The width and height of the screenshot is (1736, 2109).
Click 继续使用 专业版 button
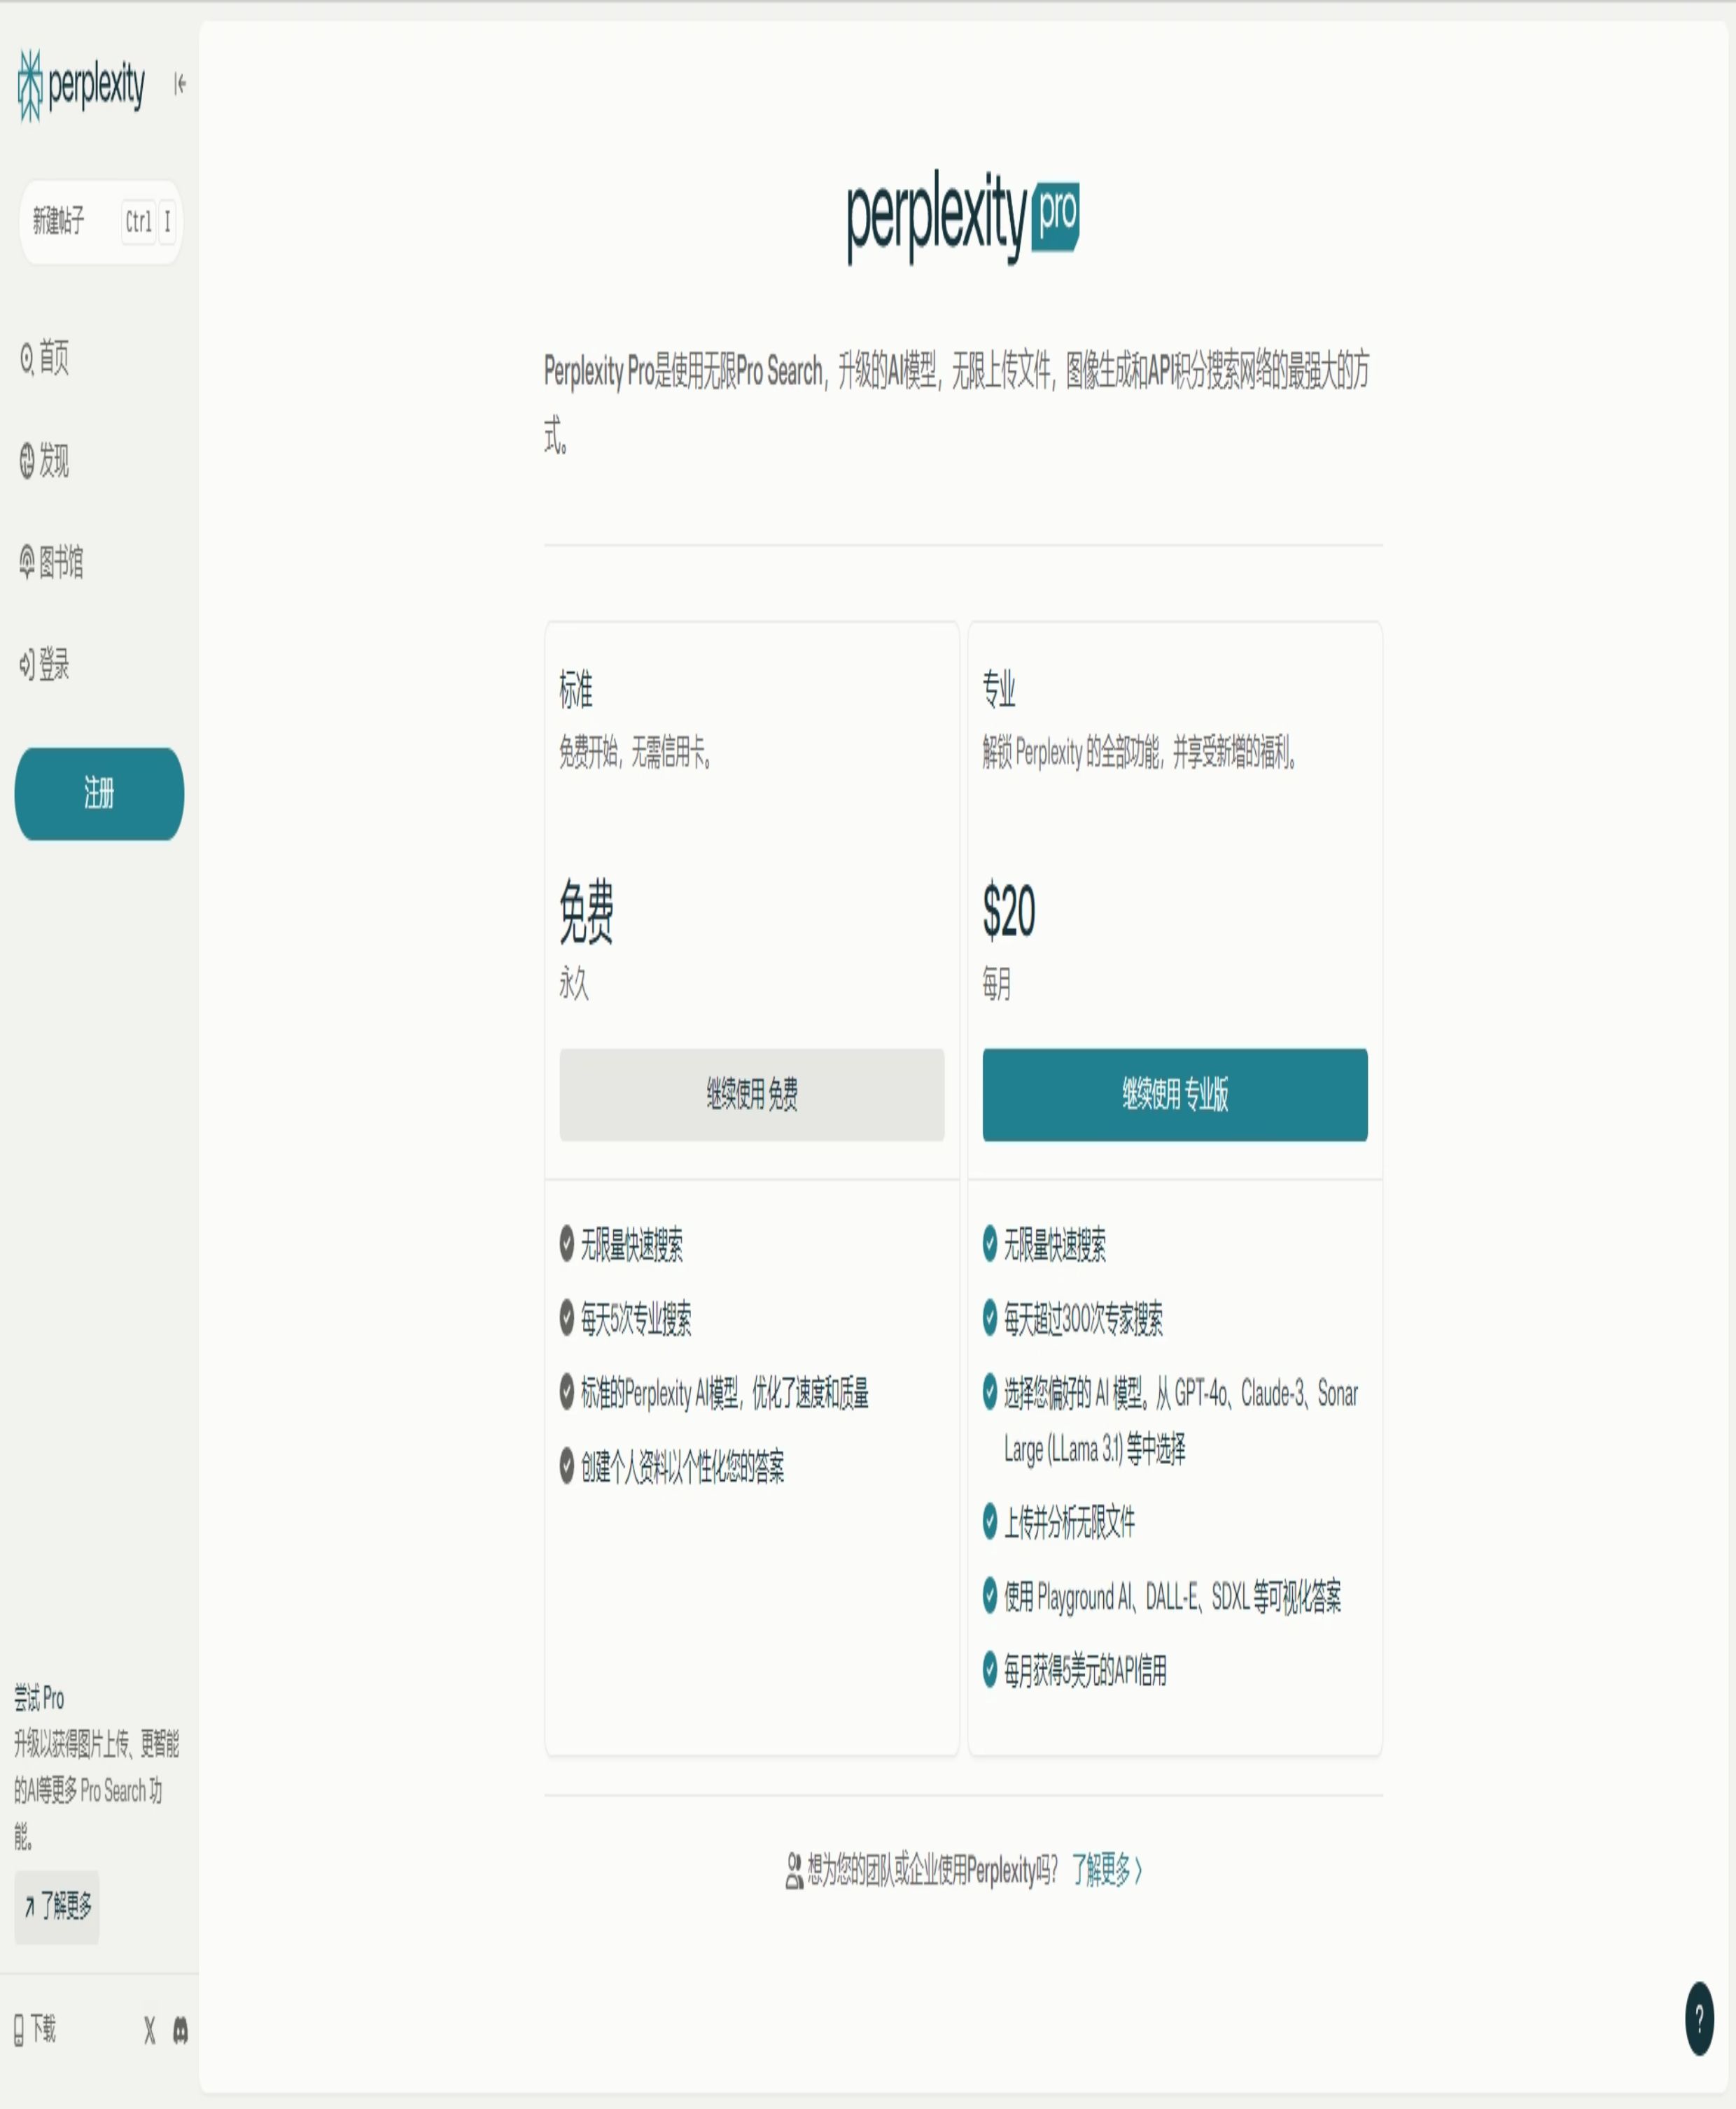(1174, 1094)
